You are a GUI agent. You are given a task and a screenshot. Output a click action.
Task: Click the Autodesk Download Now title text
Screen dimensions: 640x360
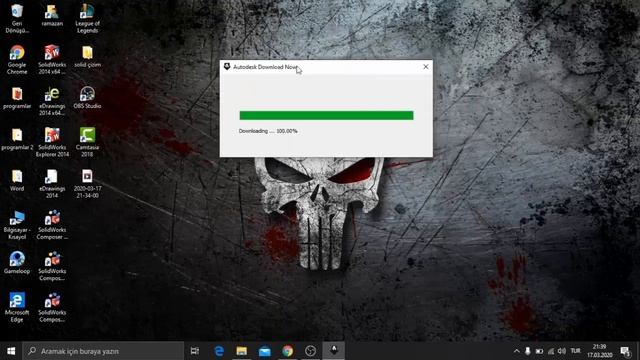[x=265, y=67]
